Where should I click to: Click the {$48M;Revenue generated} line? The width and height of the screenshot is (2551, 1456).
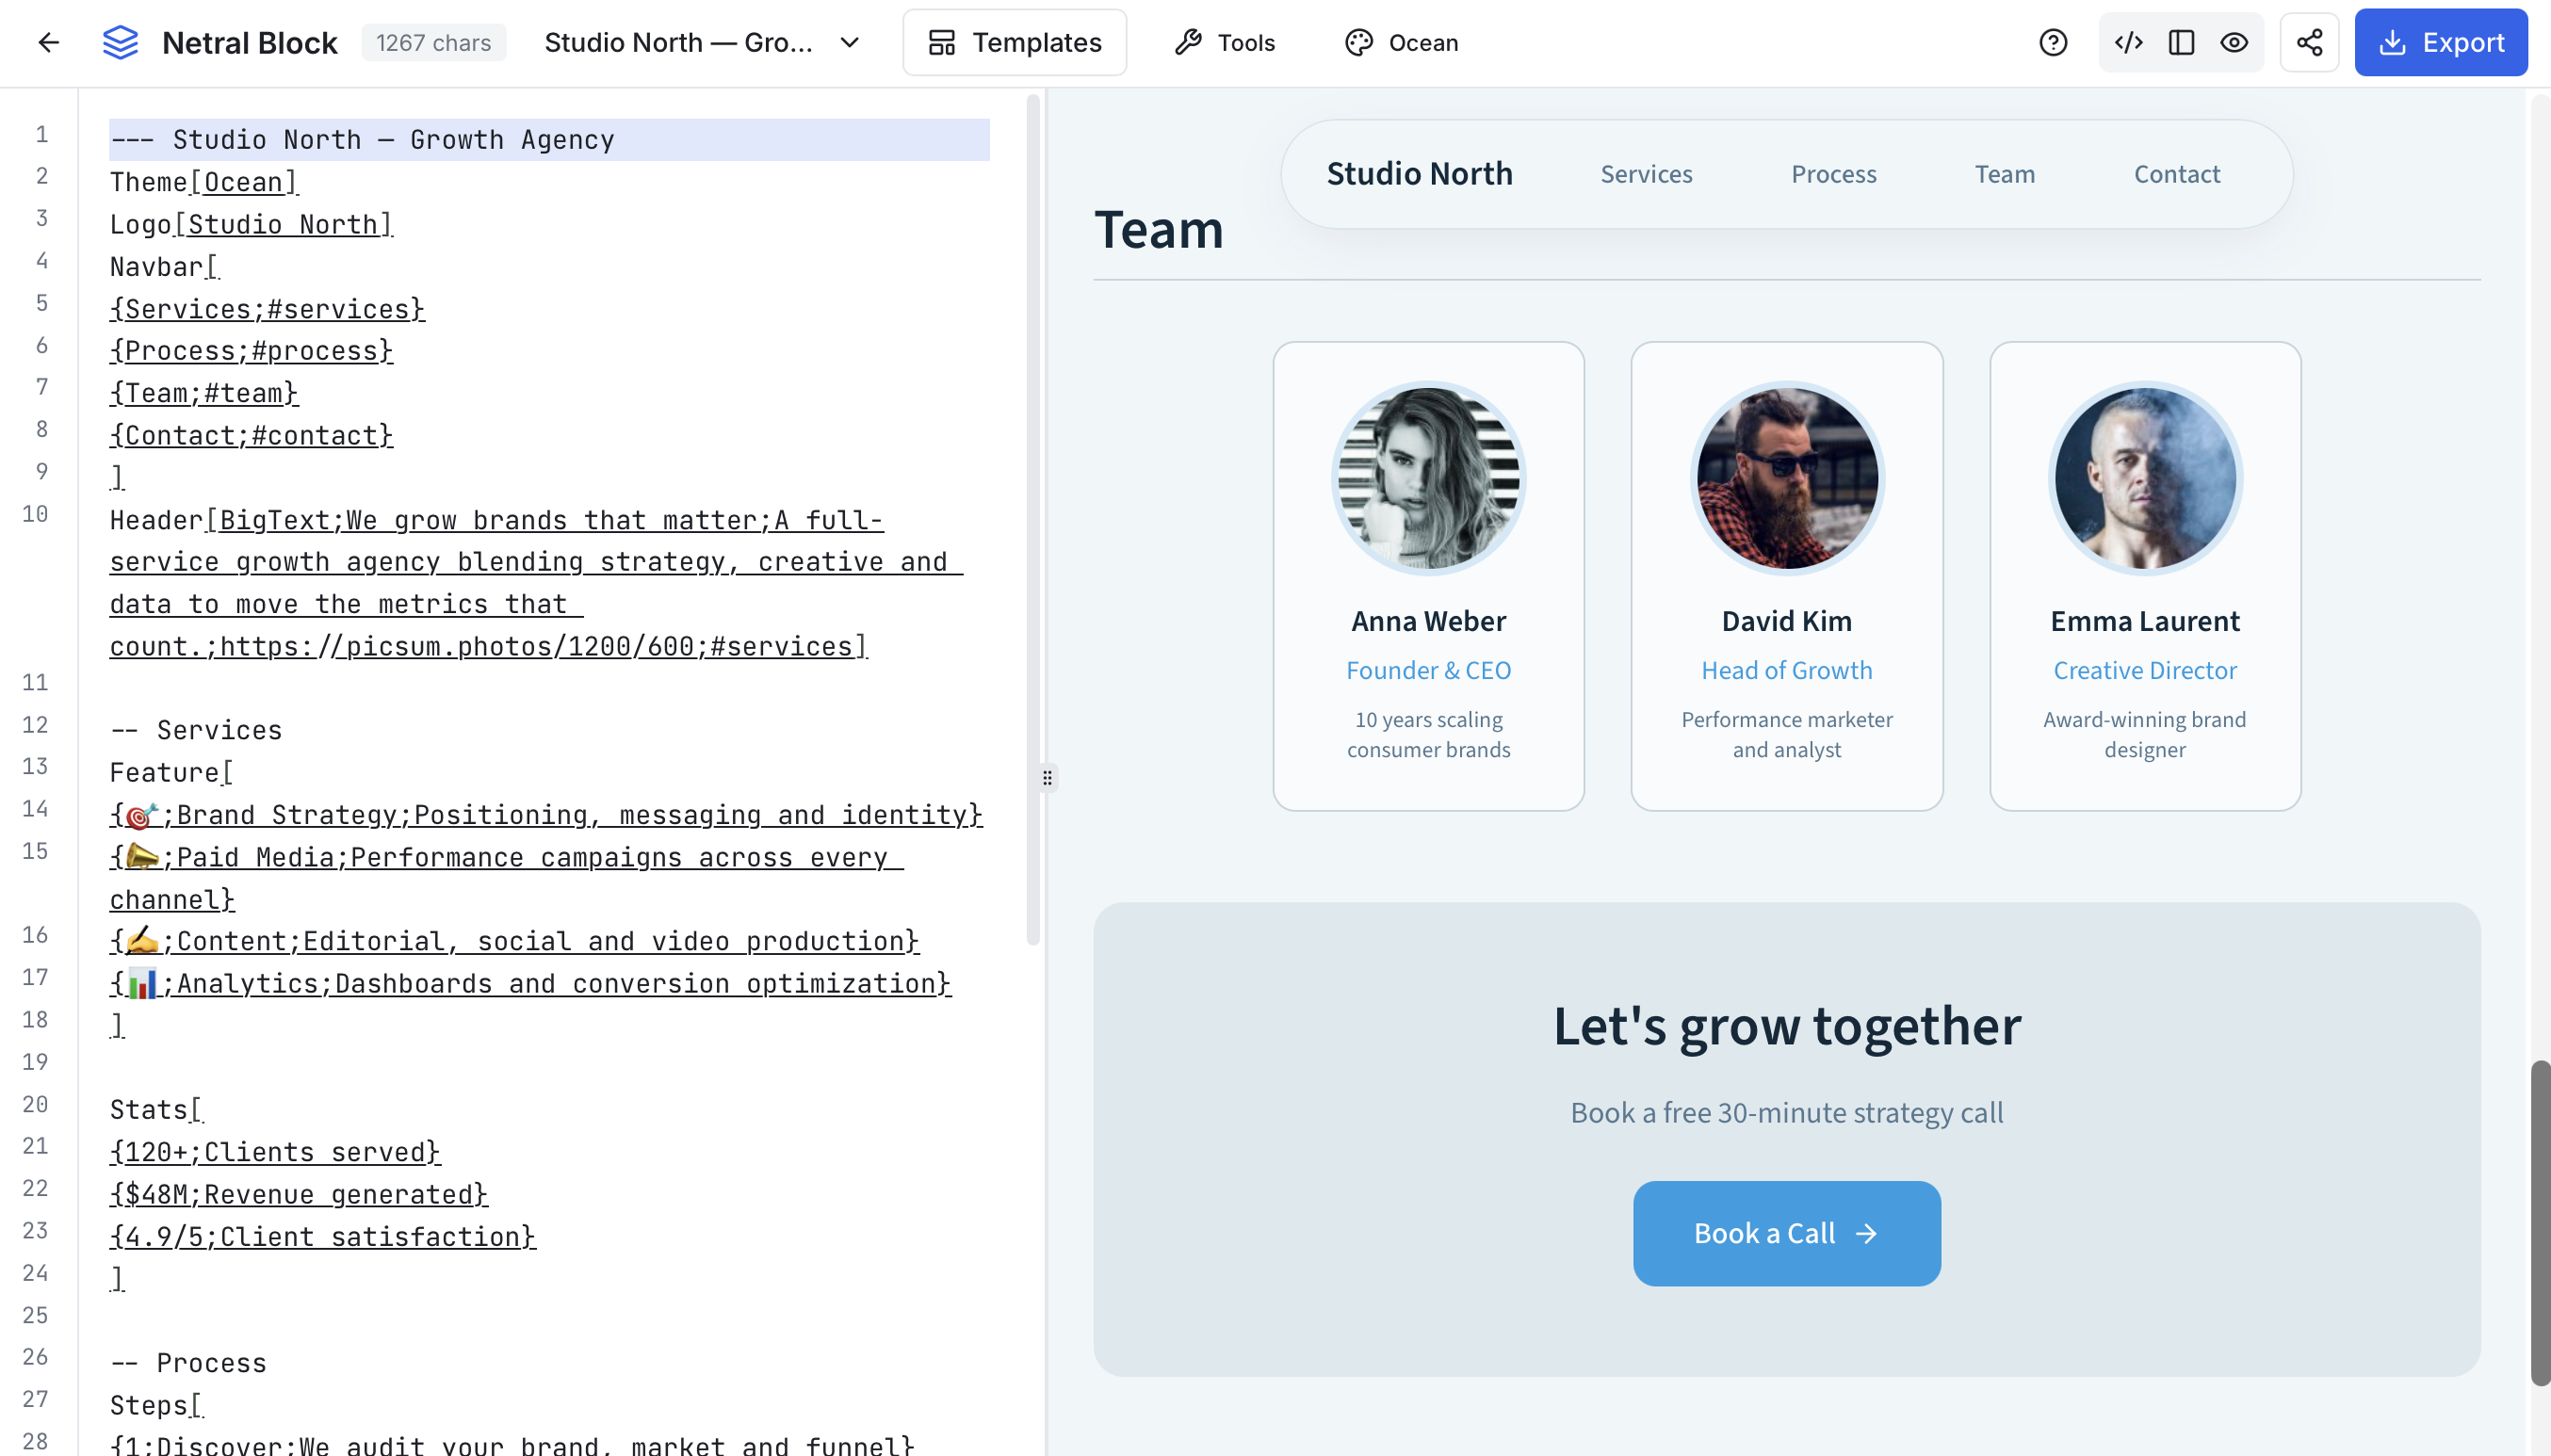[299, 1194]
